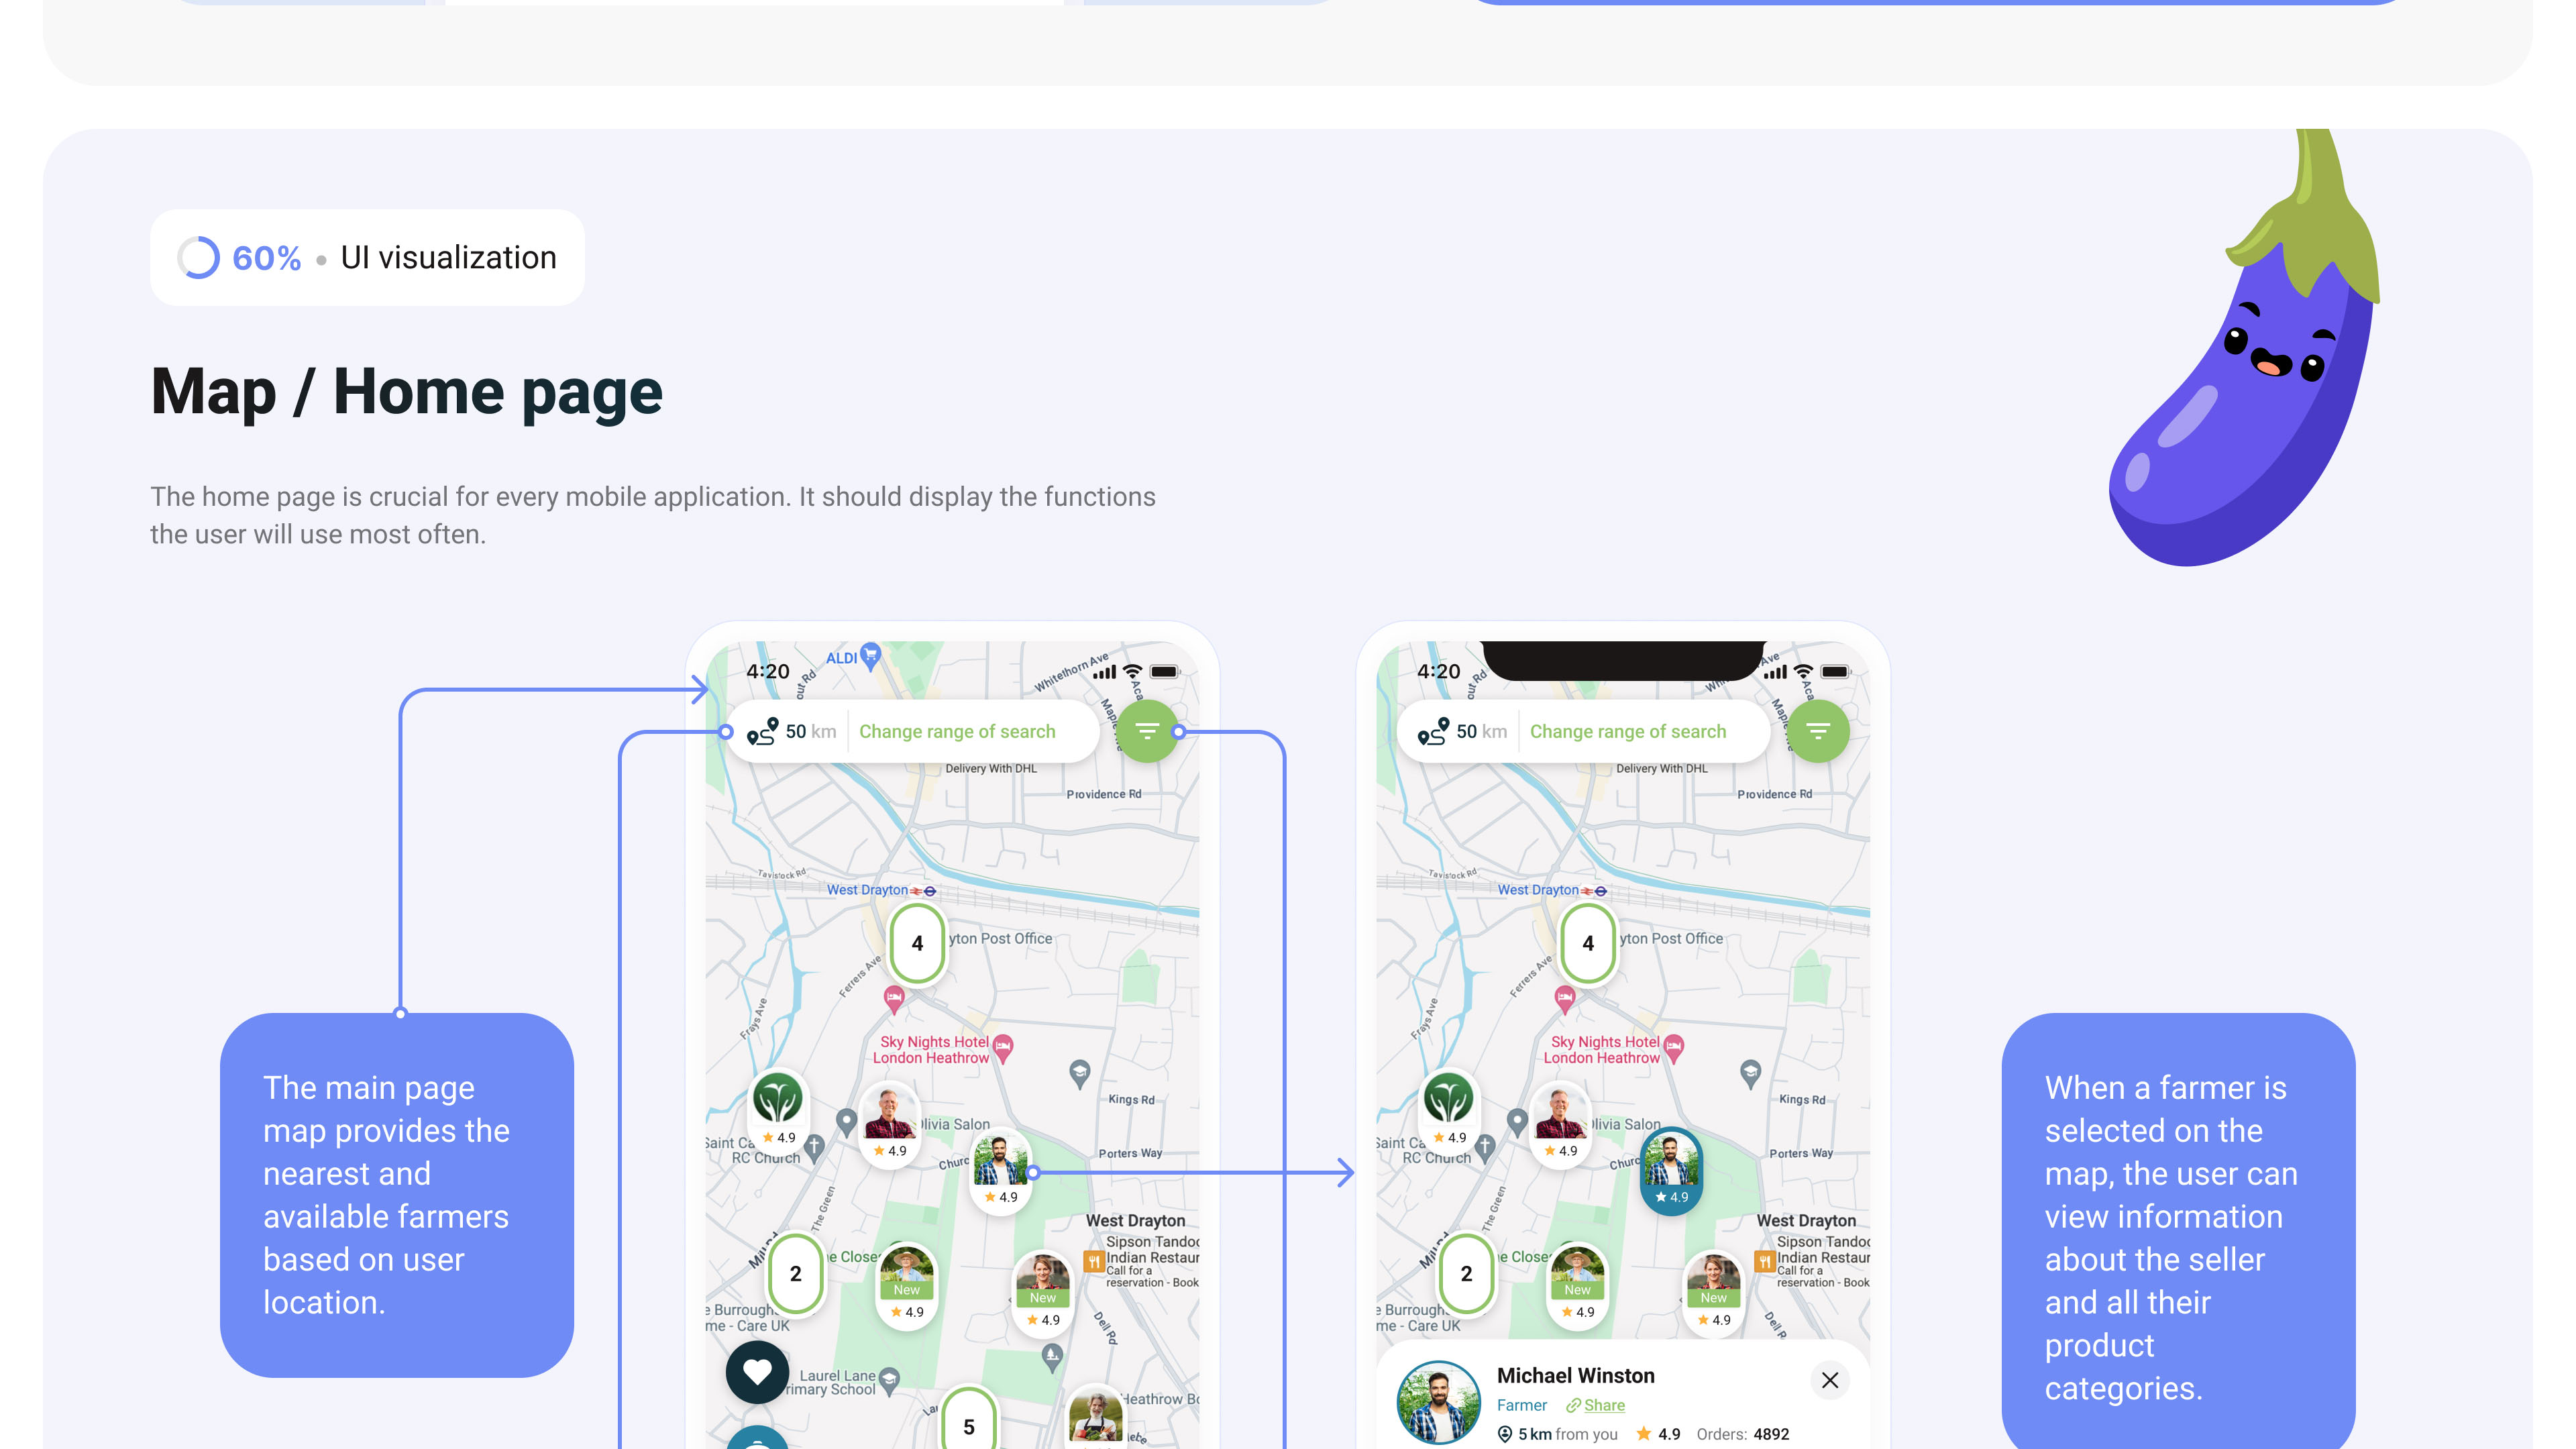Click Sky Nights Hotel pin in right phone
The image size is (2576, 1449).
tap(1674, 1048)
